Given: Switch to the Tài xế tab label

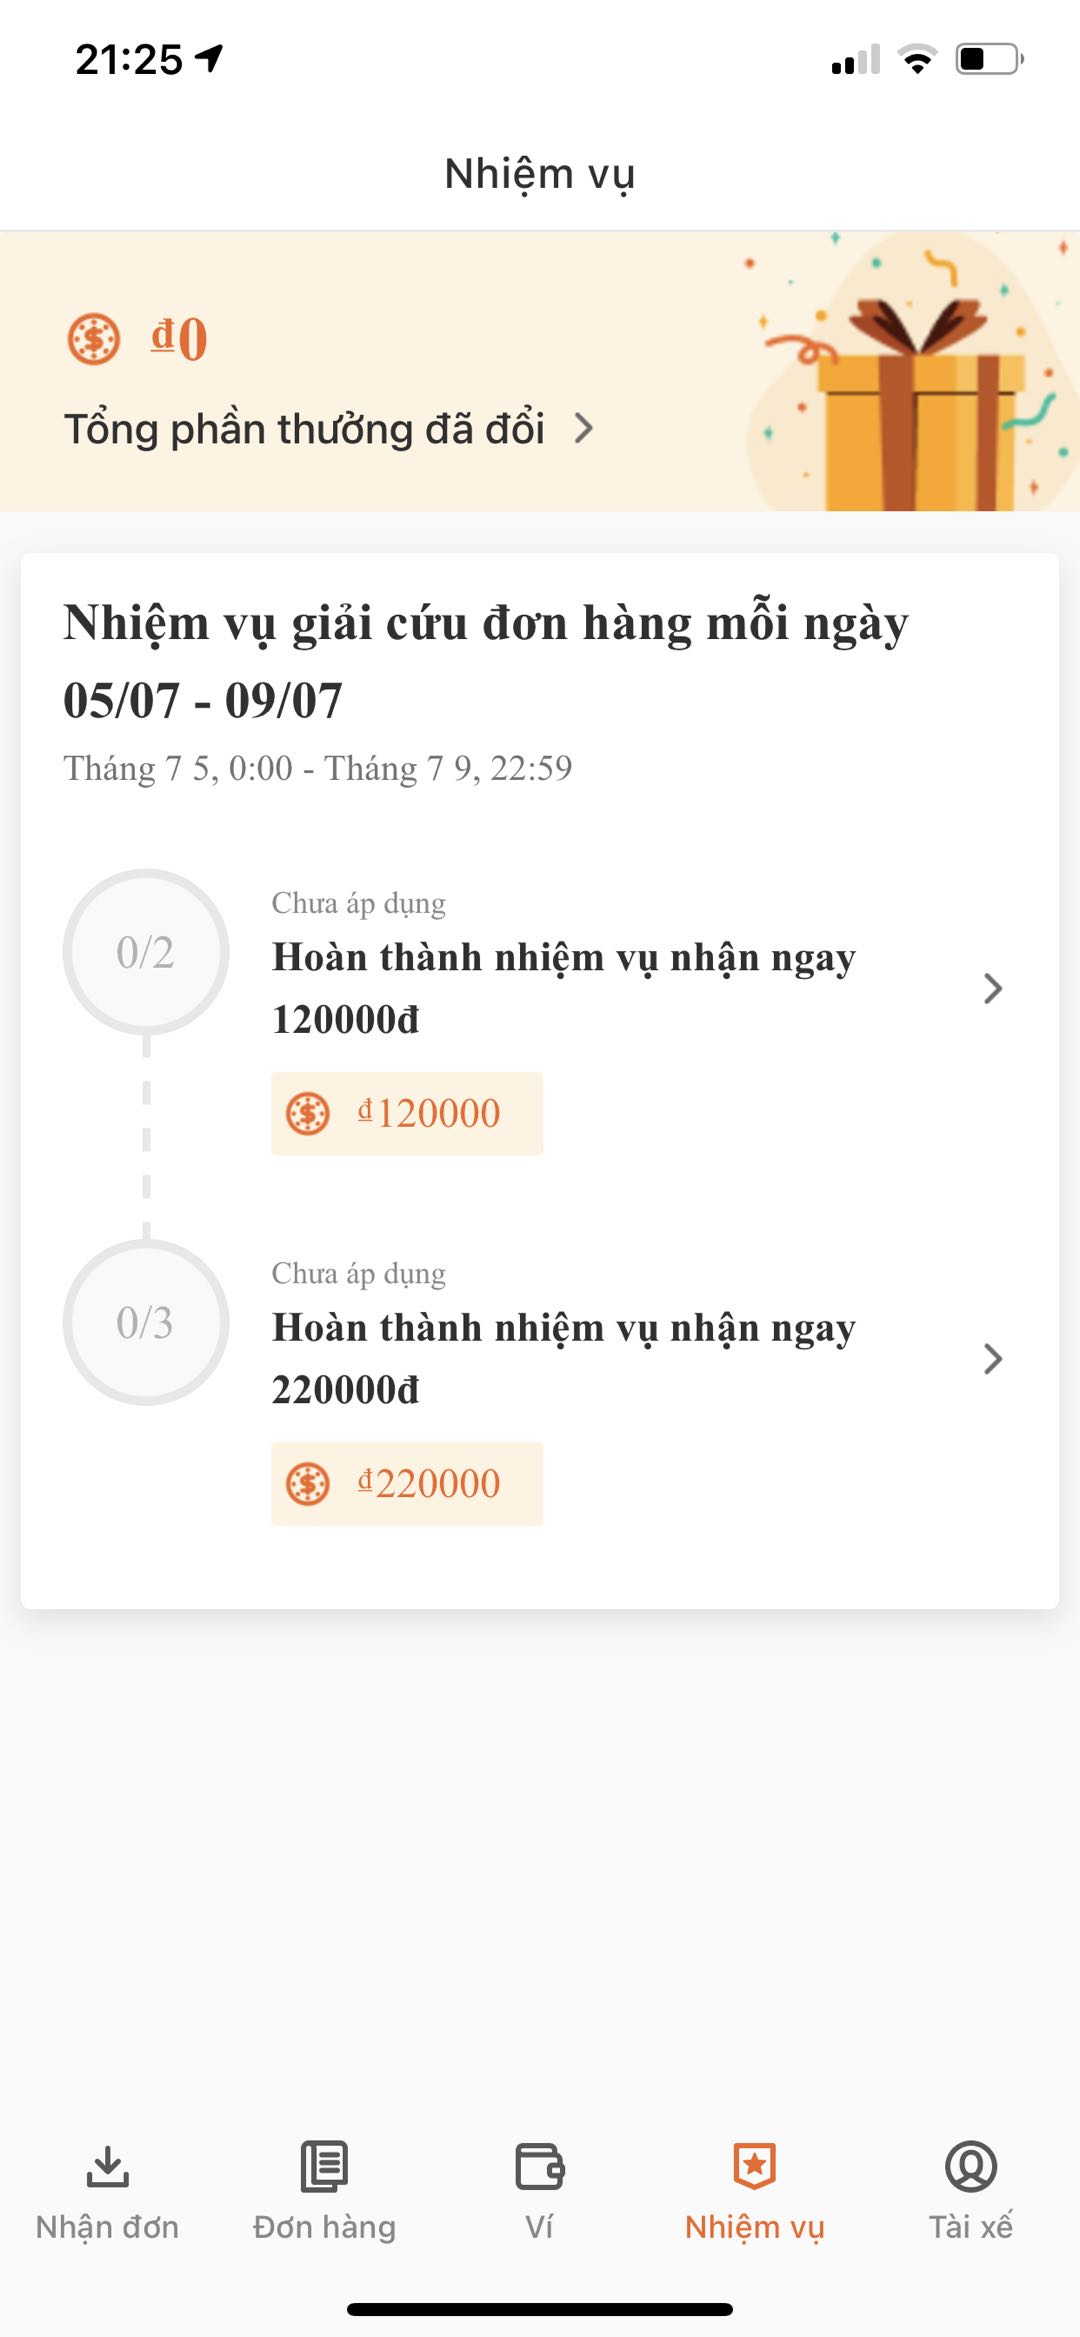Looking at the screenshot, I should (x=971, y=2227).
